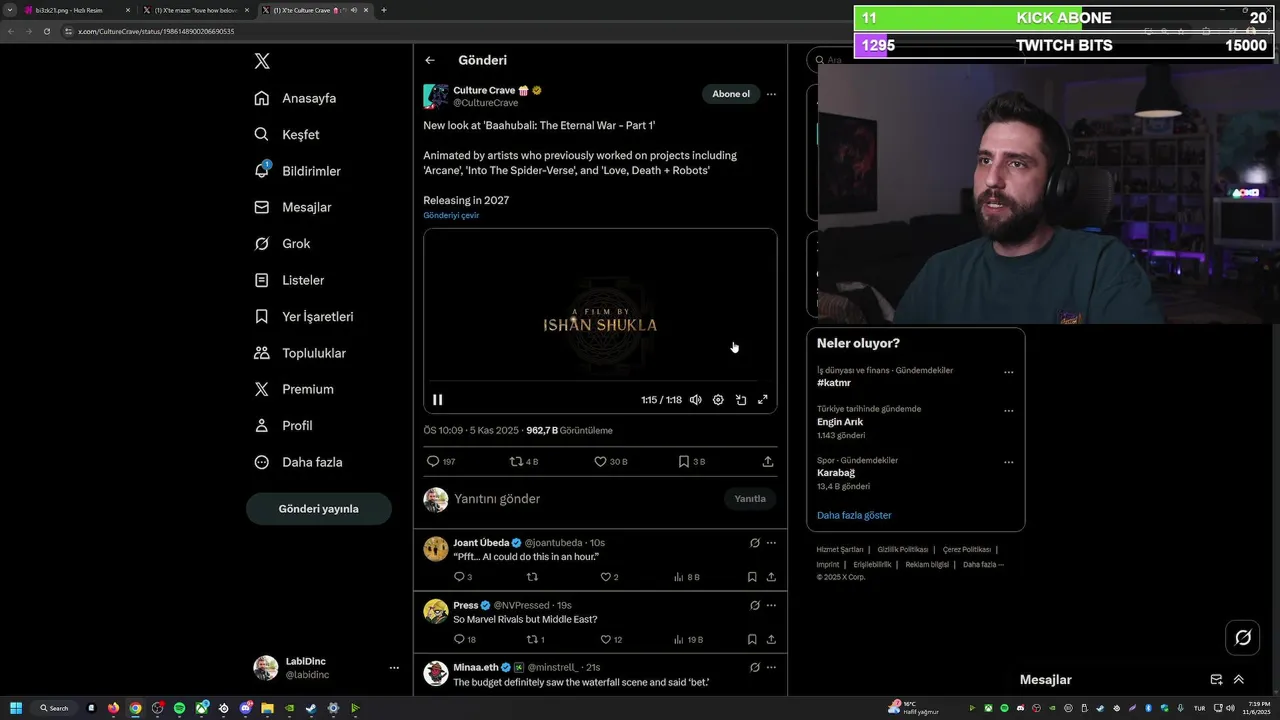Like the Press reply

pyautogui.click(x=610, y=639)
